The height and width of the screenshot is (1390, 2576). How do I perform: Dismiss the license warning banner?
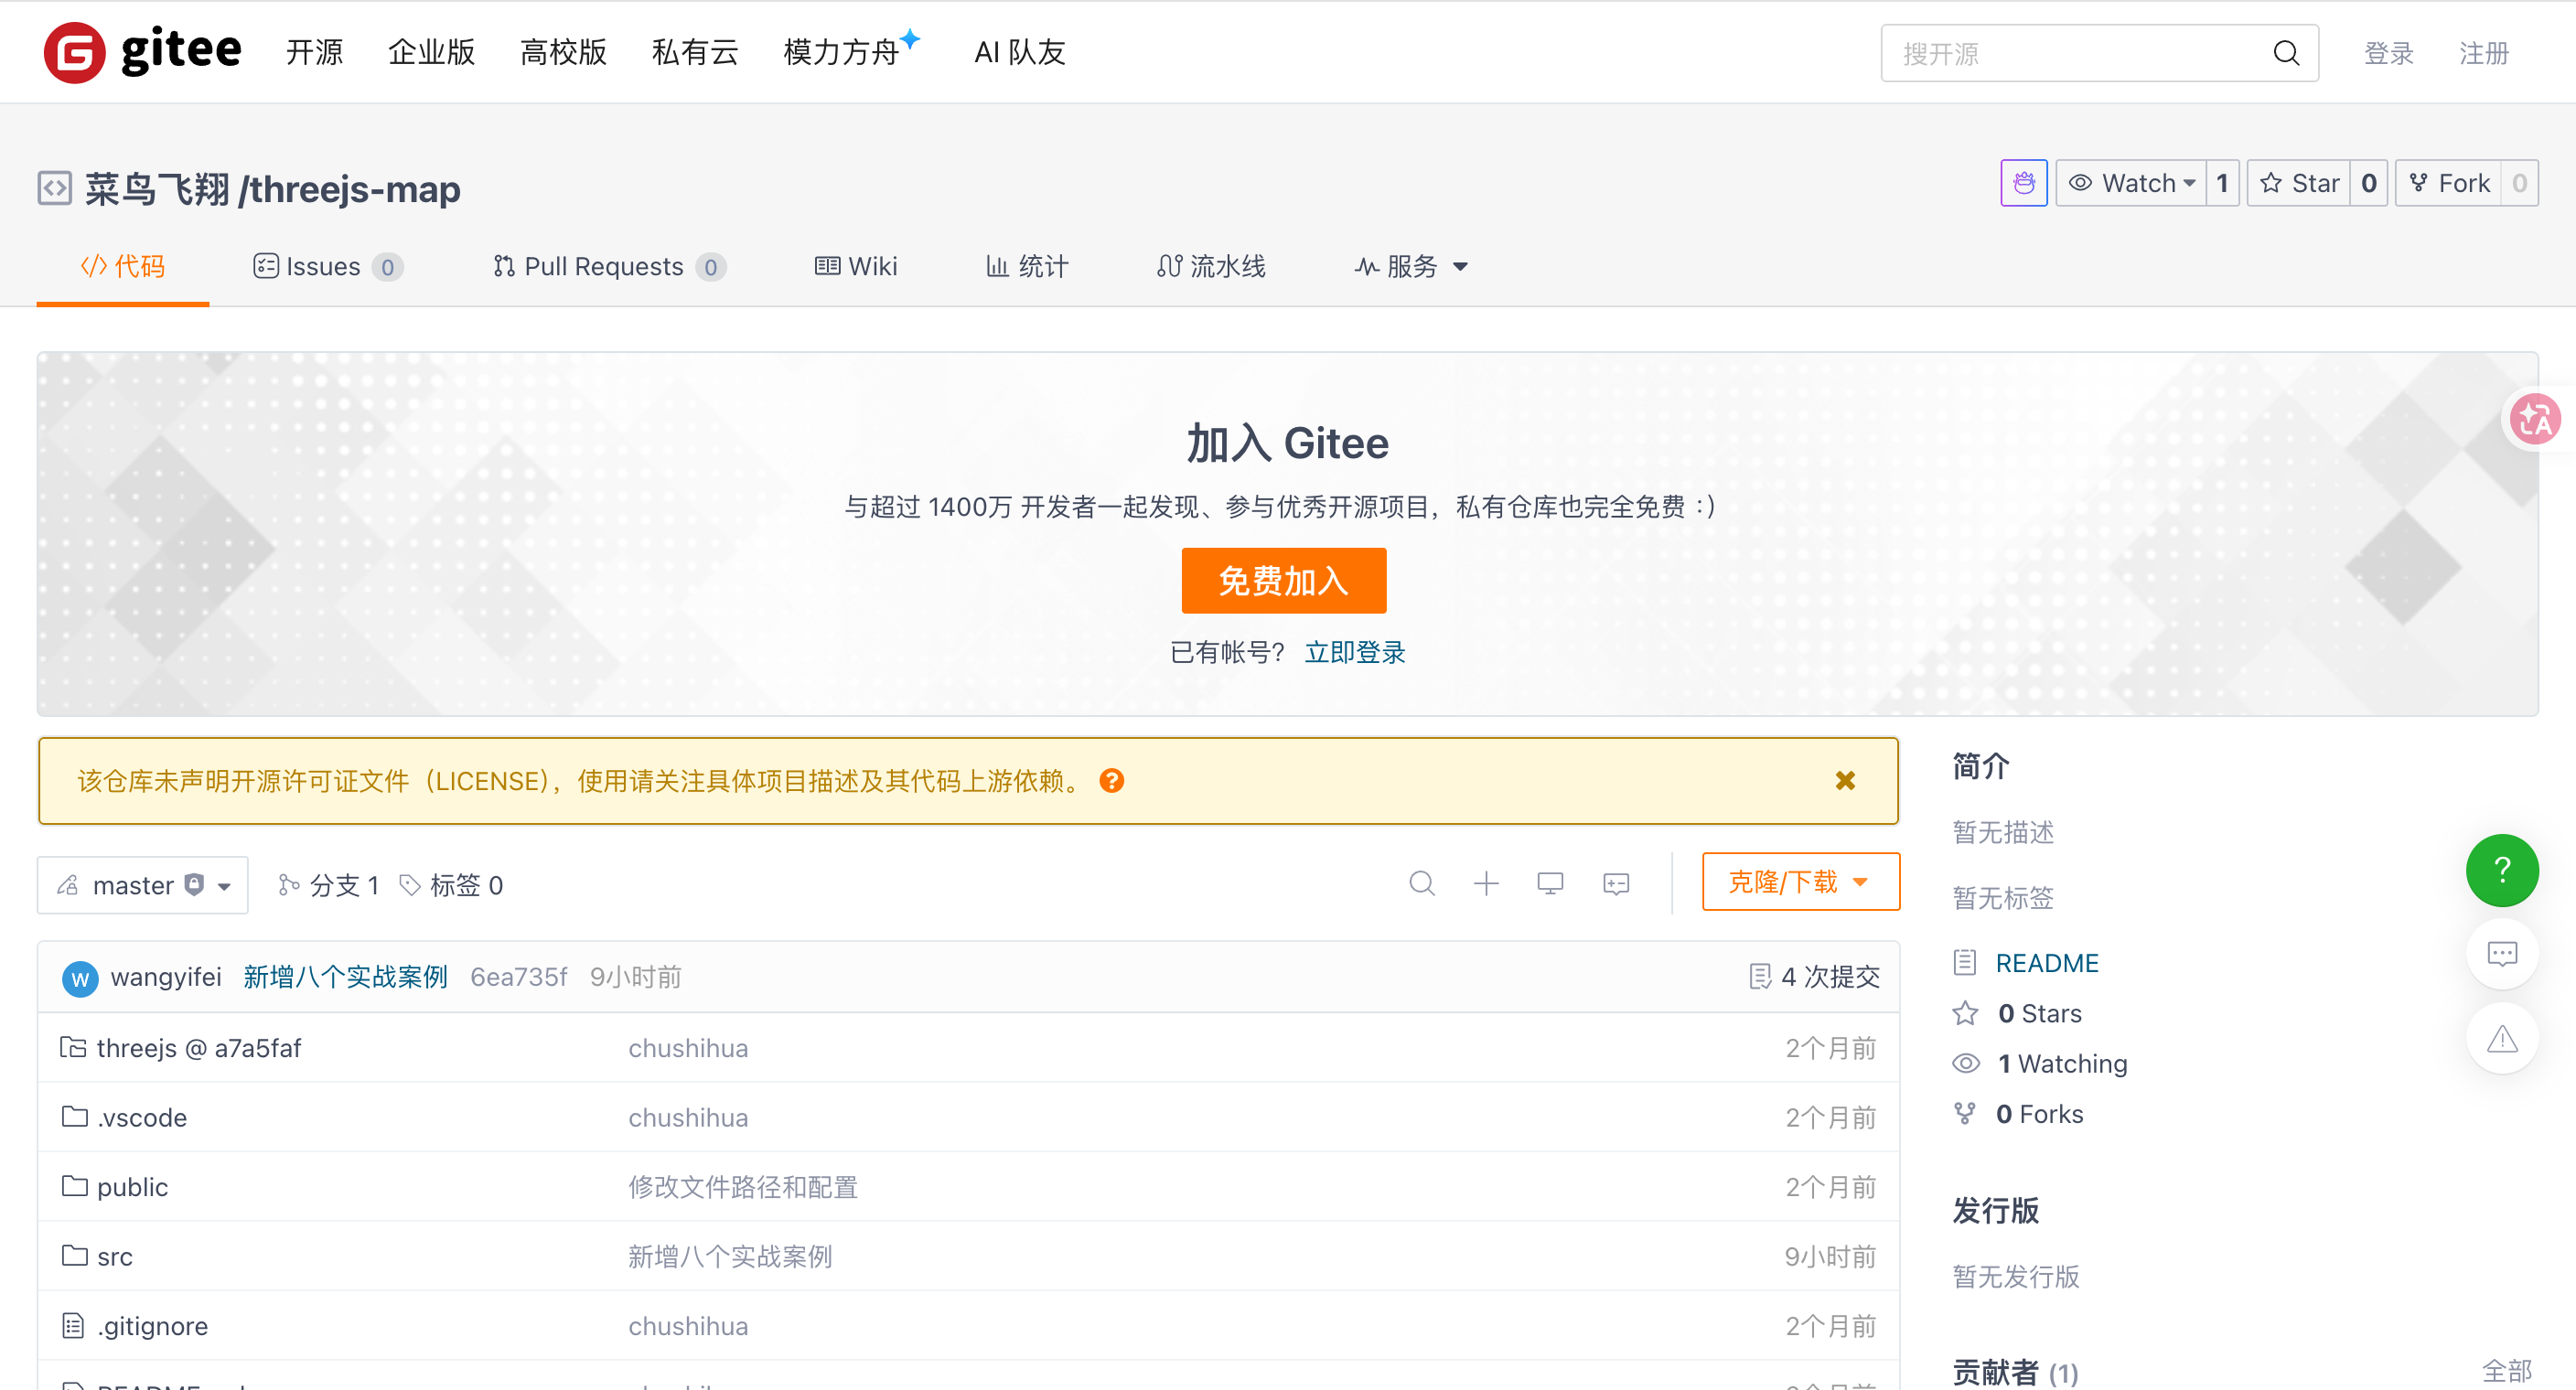1845,781
